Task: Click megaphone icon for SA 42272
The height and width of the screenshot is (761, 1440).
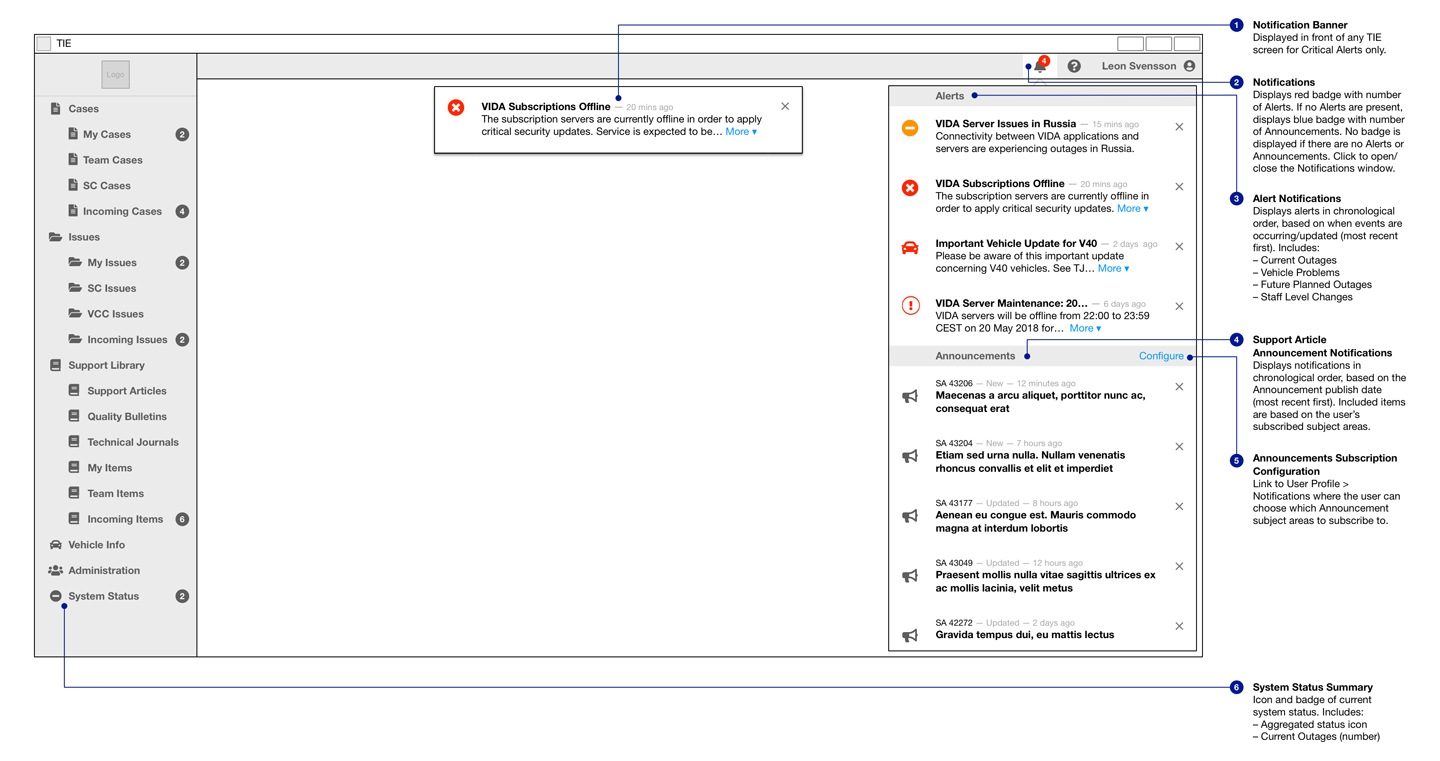Action: point(910,636)
